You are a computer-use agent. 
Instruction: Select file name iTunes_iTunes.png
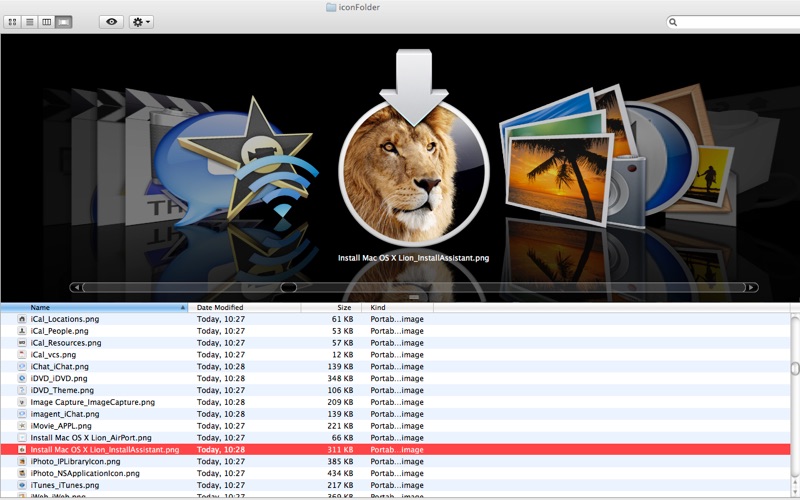point(65,485)
